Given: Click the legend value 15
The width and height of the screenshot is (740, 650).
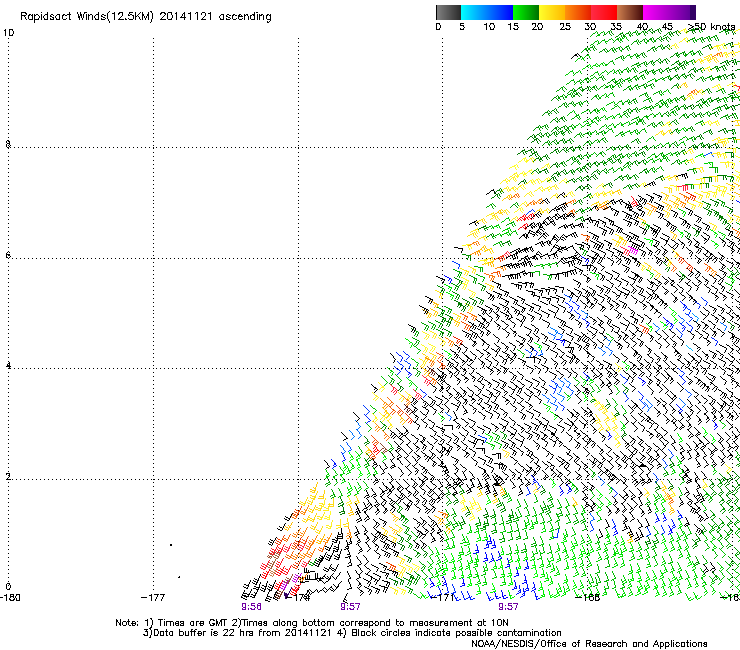Looking at the screenshot, I should (x=513, y=27).
